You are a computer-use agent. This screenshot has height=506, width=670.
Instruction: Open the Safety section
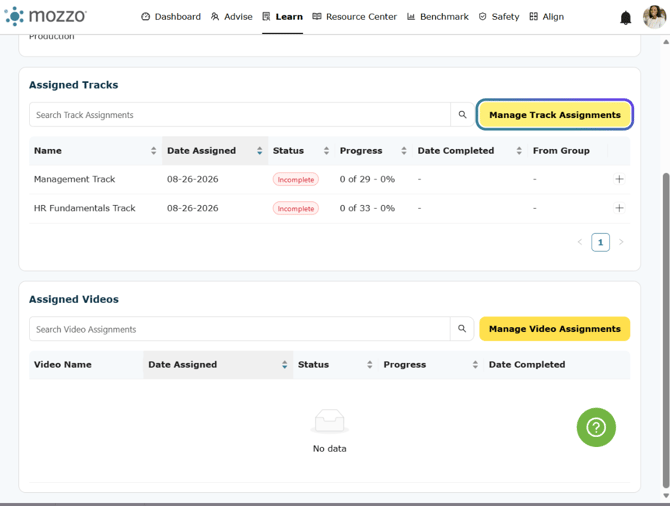pyautogui.click(x=499, y=17)
